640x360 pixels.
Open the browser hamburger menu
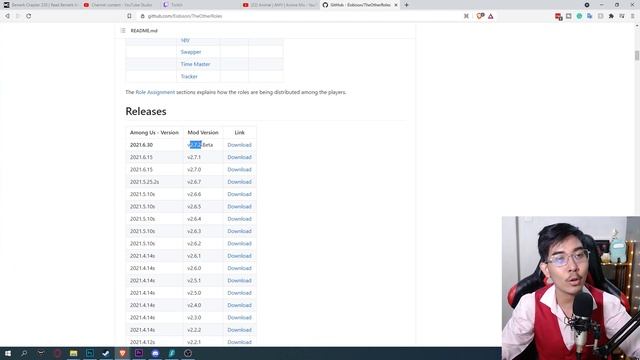coord(633,16)
